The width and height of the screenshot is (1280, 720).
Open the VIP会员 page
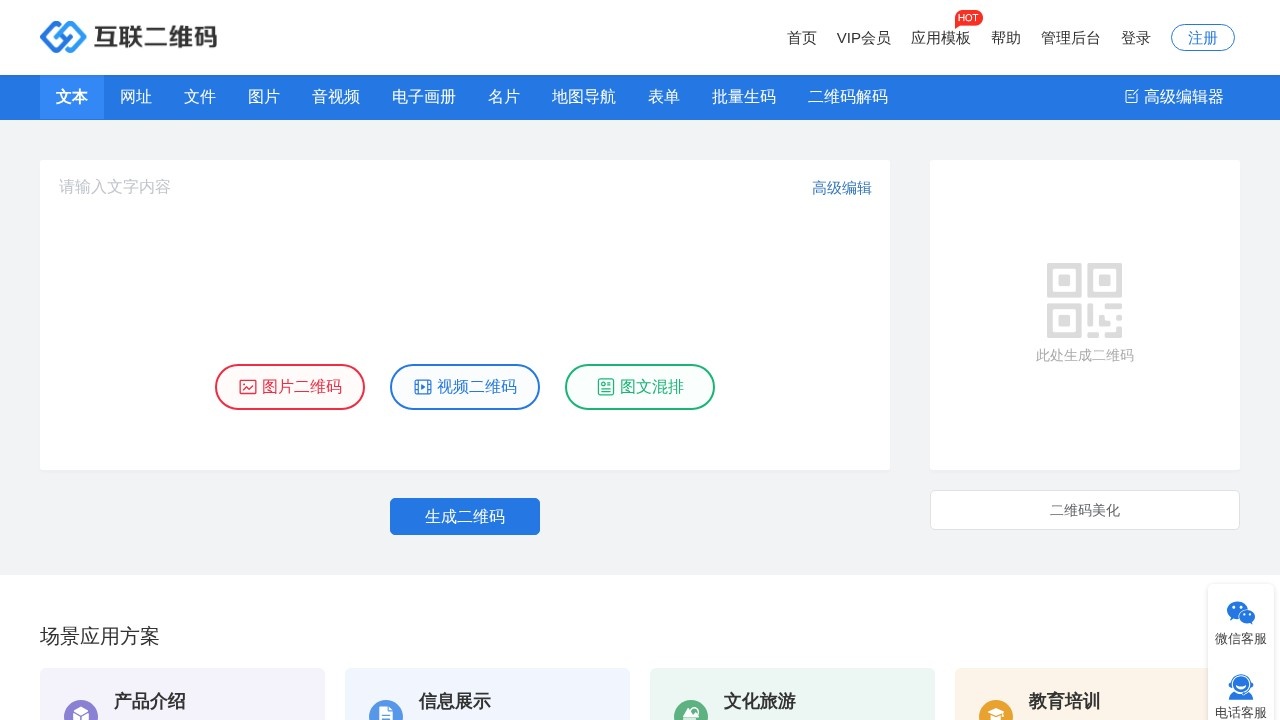864,38
